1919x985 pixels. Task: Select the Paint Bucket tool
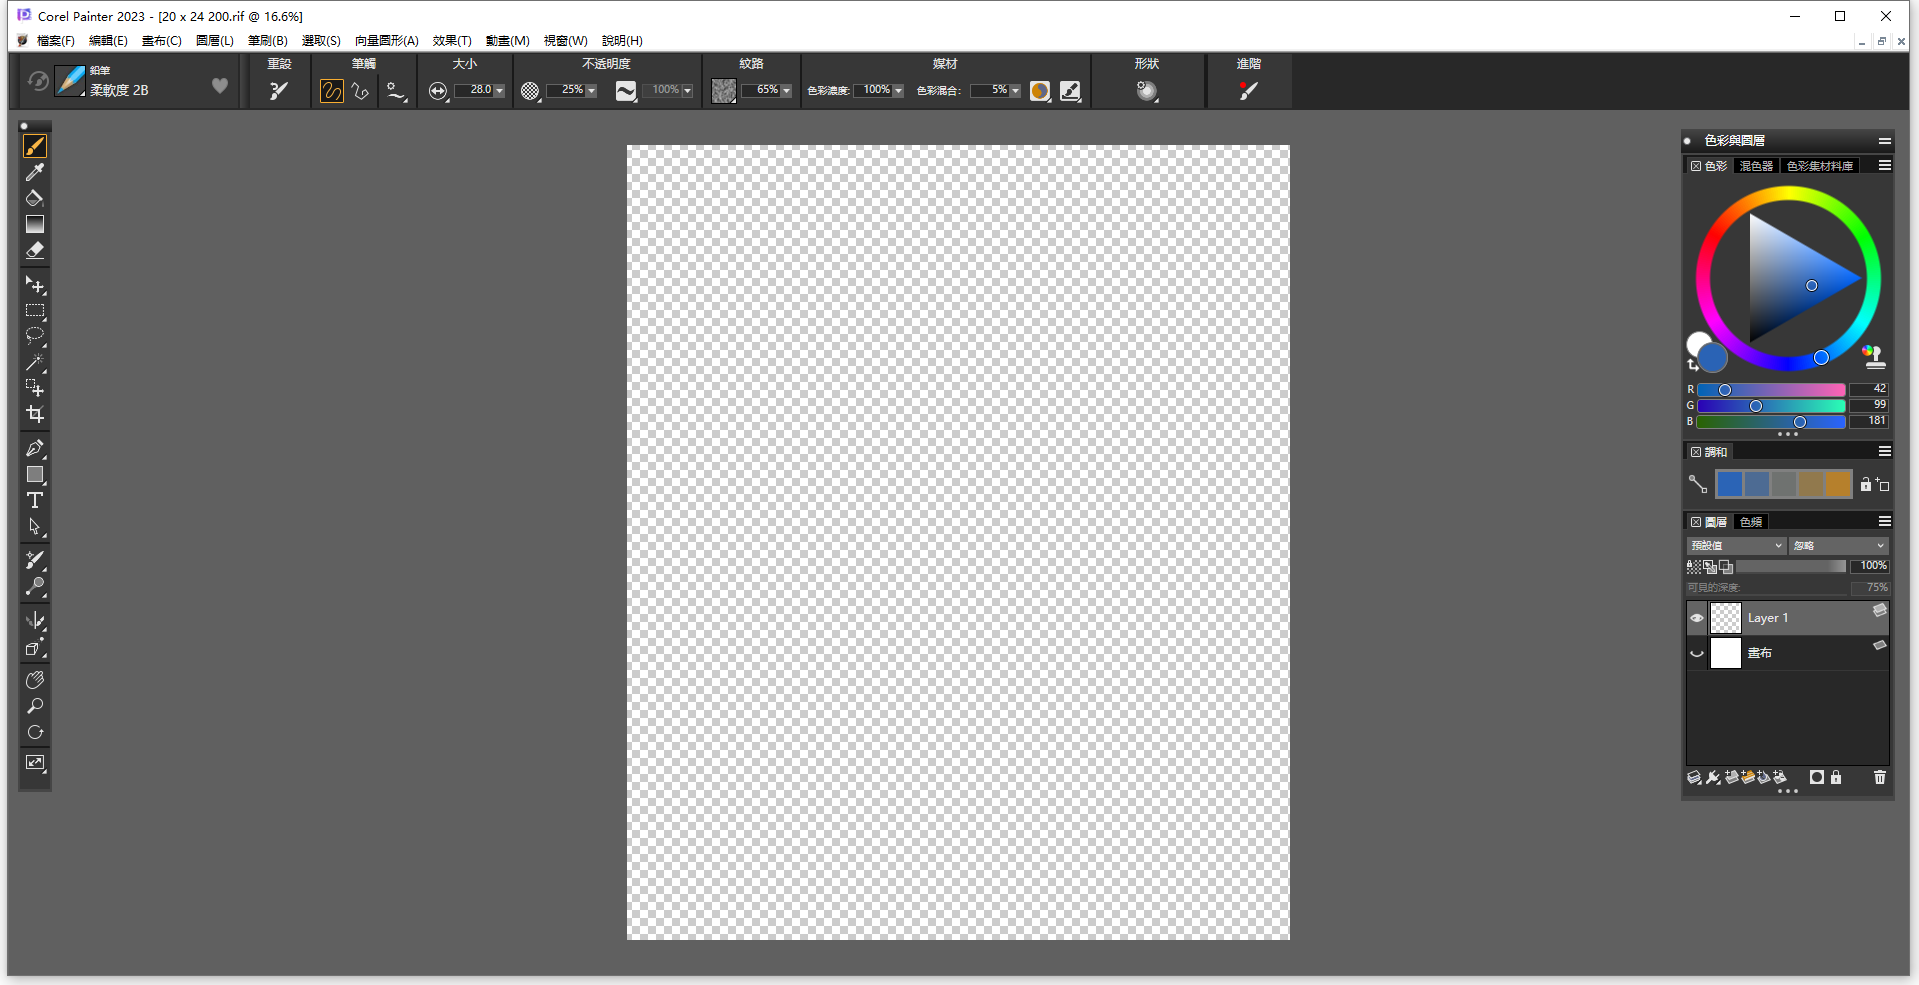[35, 198]
